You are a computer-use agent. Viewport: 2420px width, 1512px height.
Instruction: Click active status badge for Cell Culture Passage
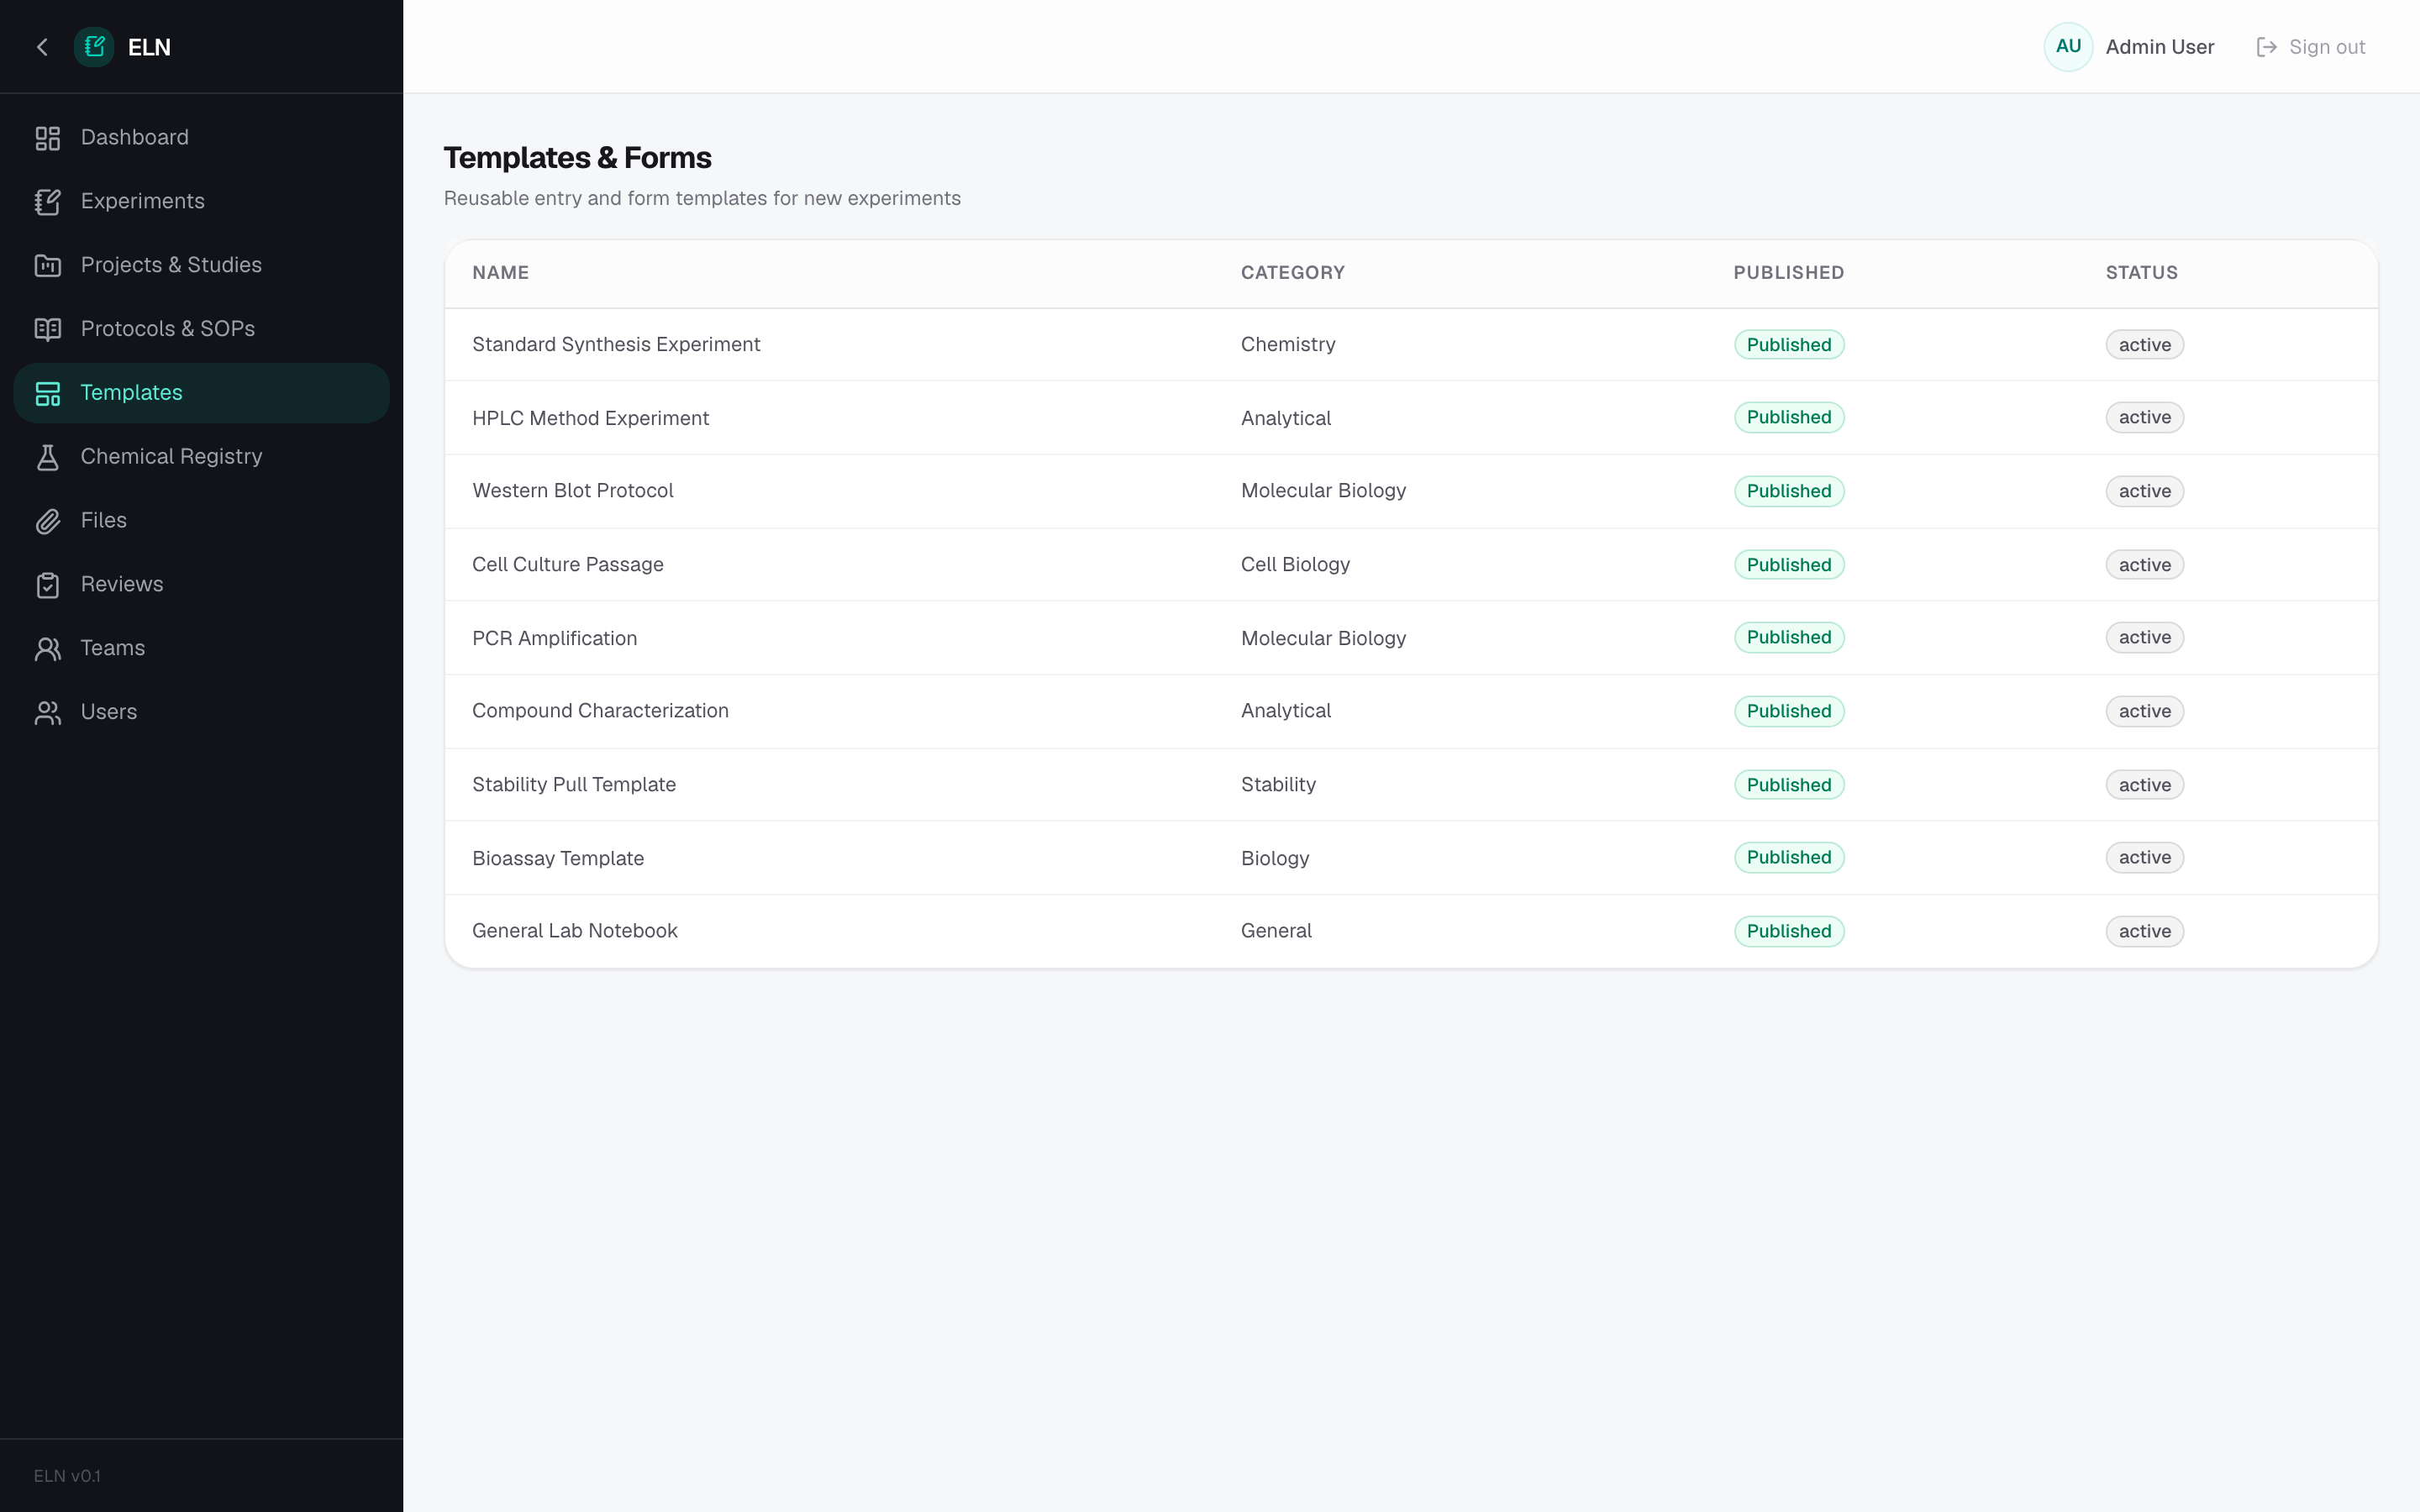pyautogui.click(x=2144, y=565)
